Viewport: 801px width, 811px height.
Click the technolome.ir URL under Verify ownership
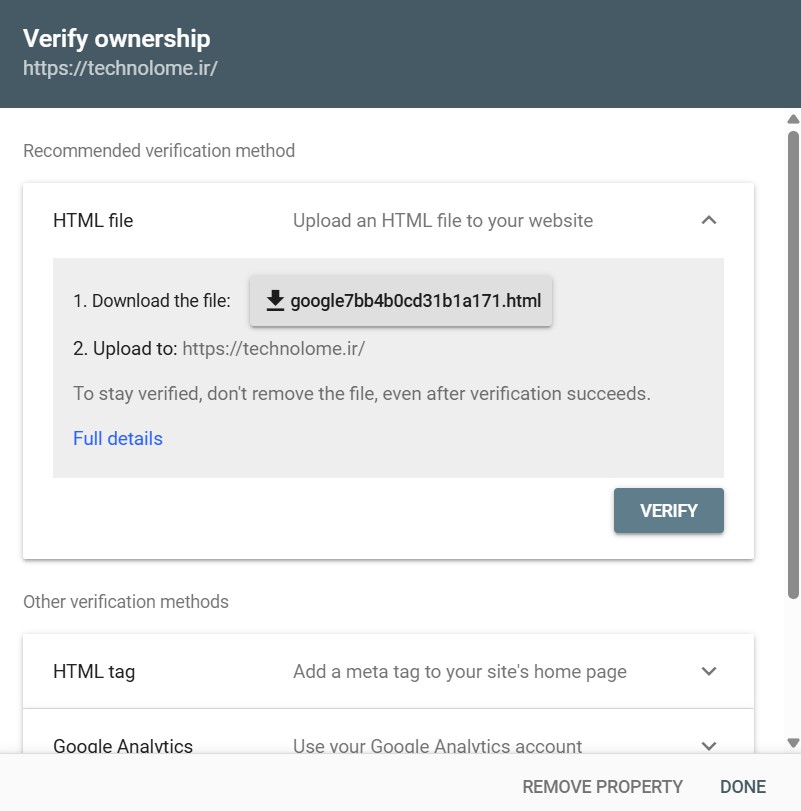pos(120,69)
